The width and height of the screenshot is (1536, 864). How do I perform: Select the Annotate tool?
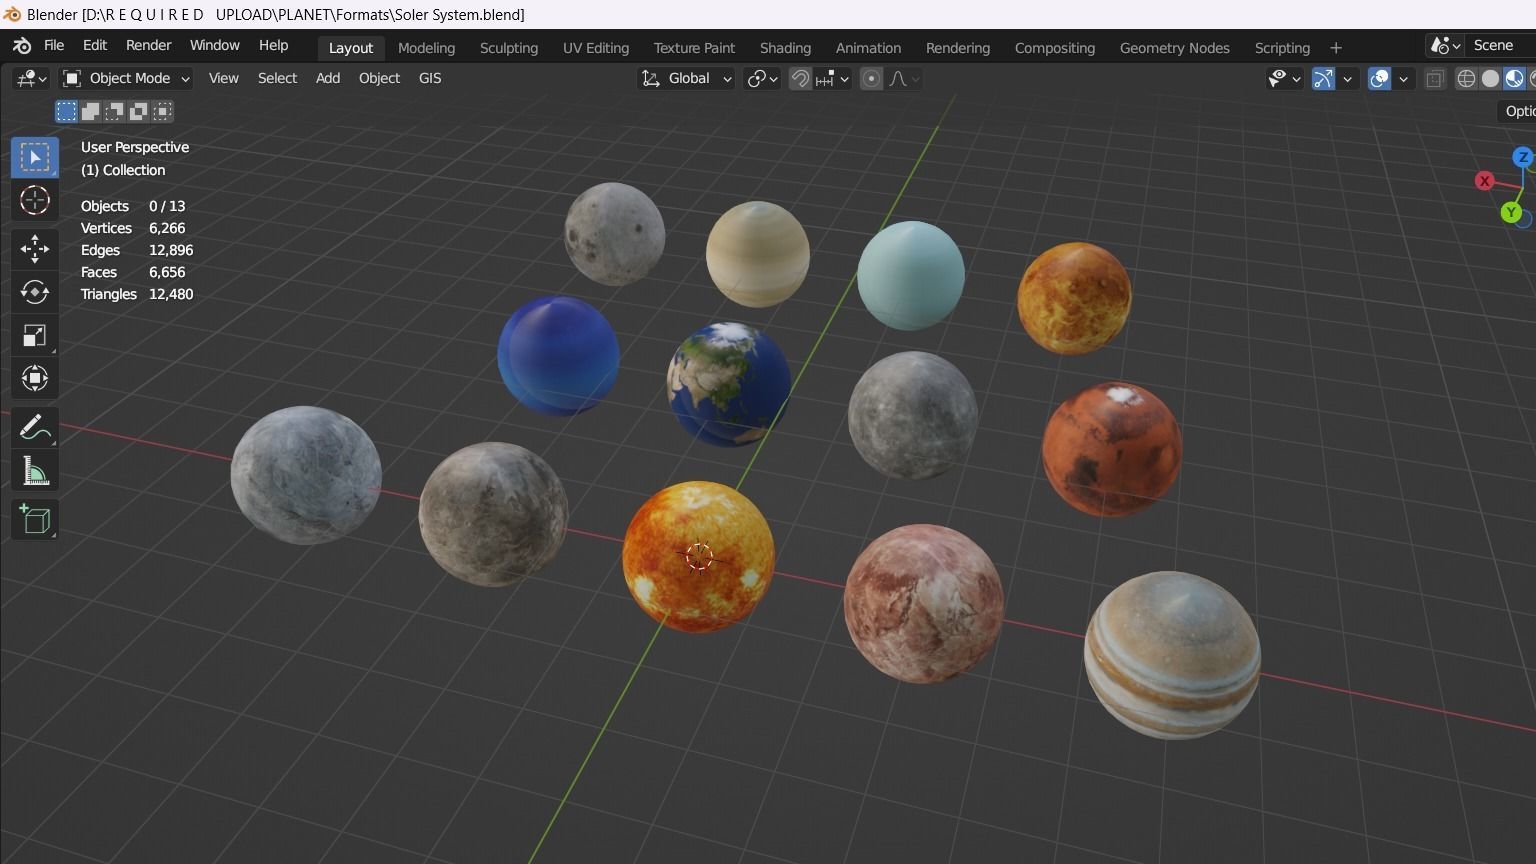[x=35, y=427]
